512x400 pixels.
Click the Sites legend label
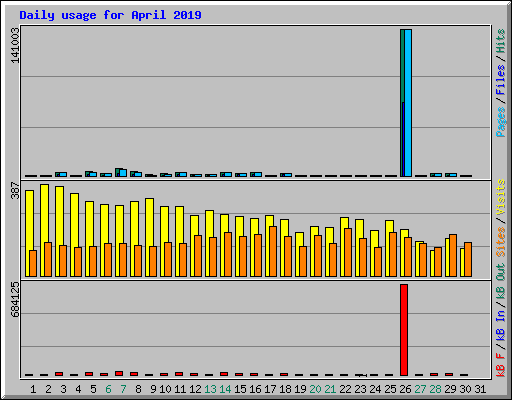[x=500, y=242]
